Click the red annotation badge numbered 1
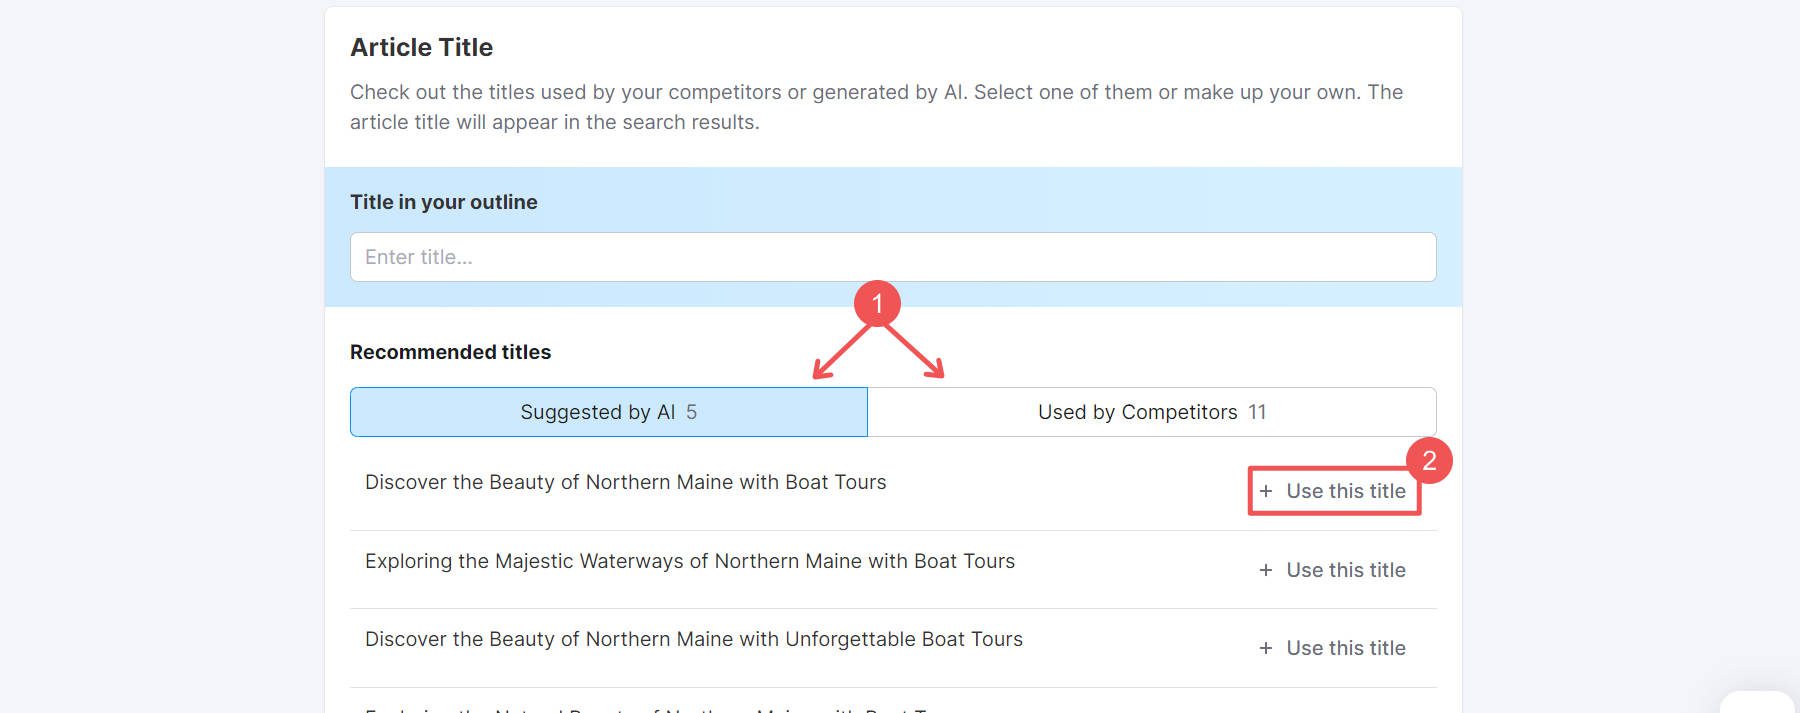The height and width of the screenshot is (713, 1800). coord(877,302)
